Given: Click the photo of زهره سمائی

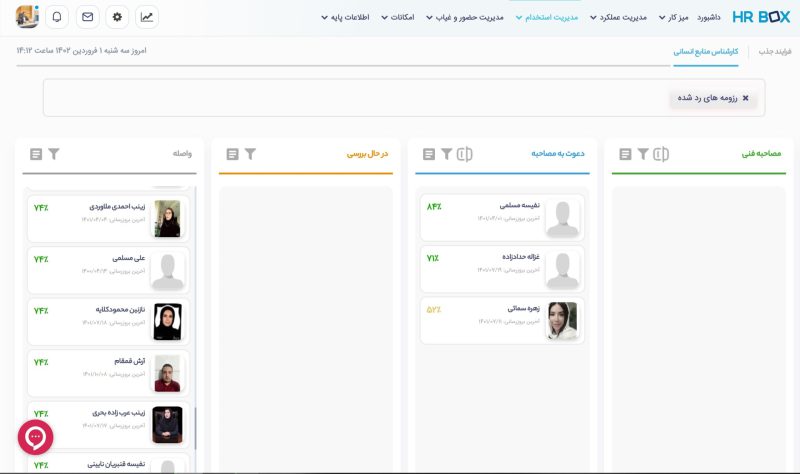Looking at the screenshot, I should [x=562, y=321].
